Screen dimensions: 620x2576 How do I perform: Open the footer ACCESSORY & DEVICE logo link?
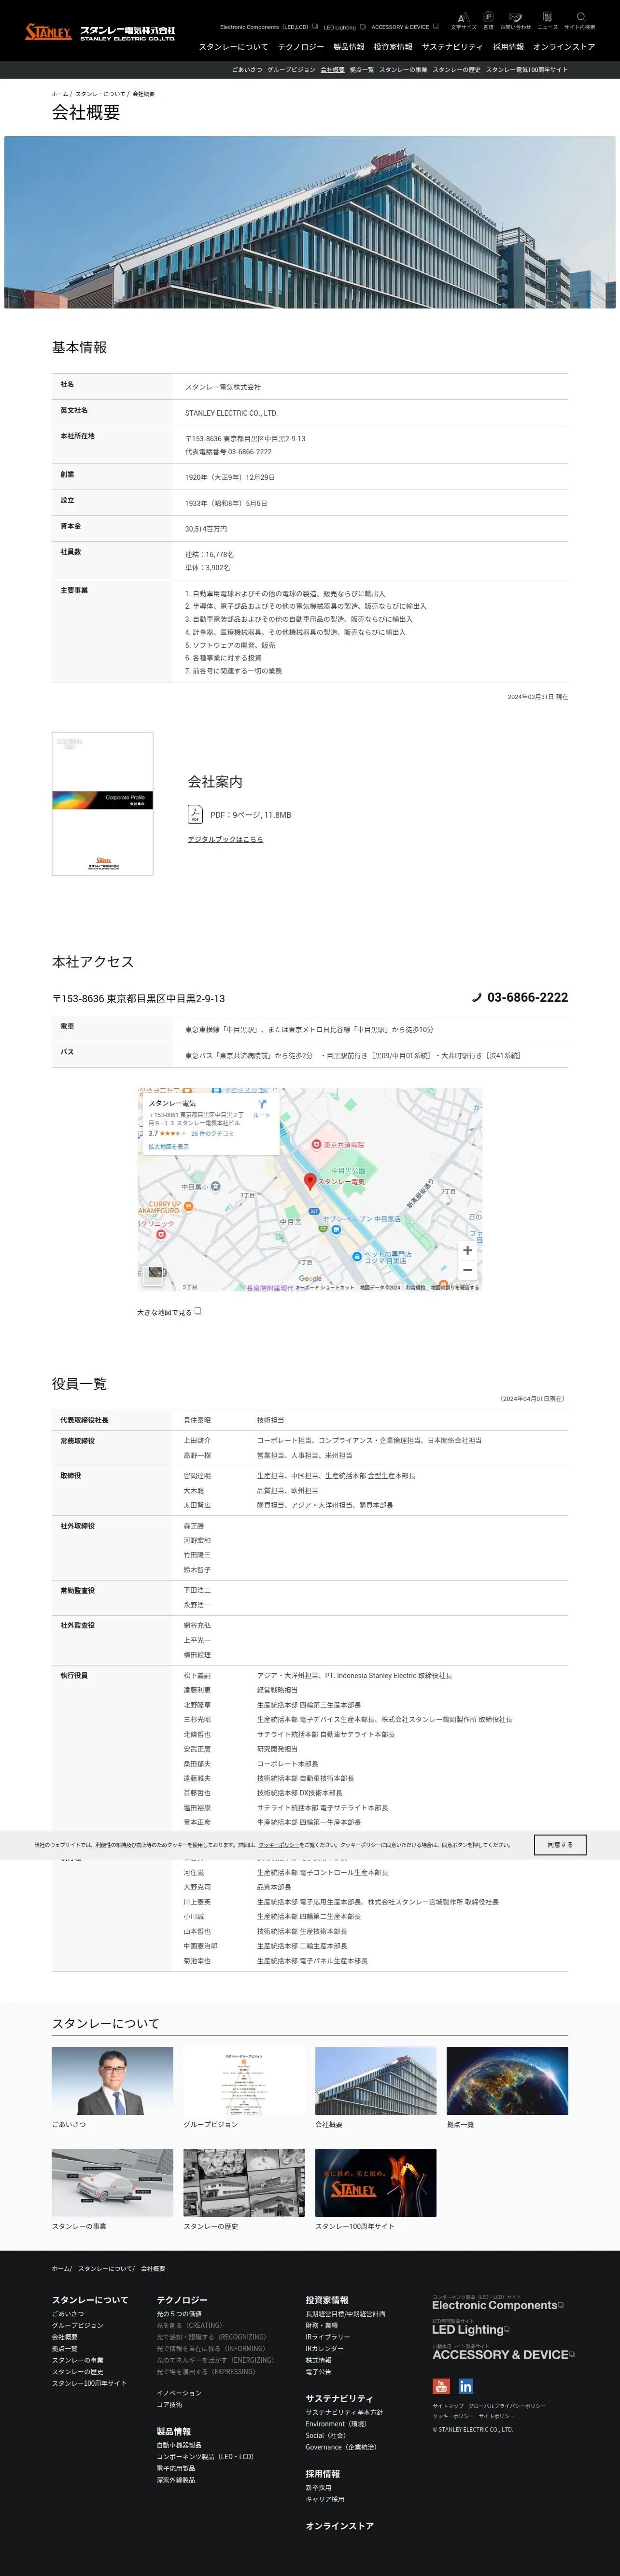[x=503, y=2354]
